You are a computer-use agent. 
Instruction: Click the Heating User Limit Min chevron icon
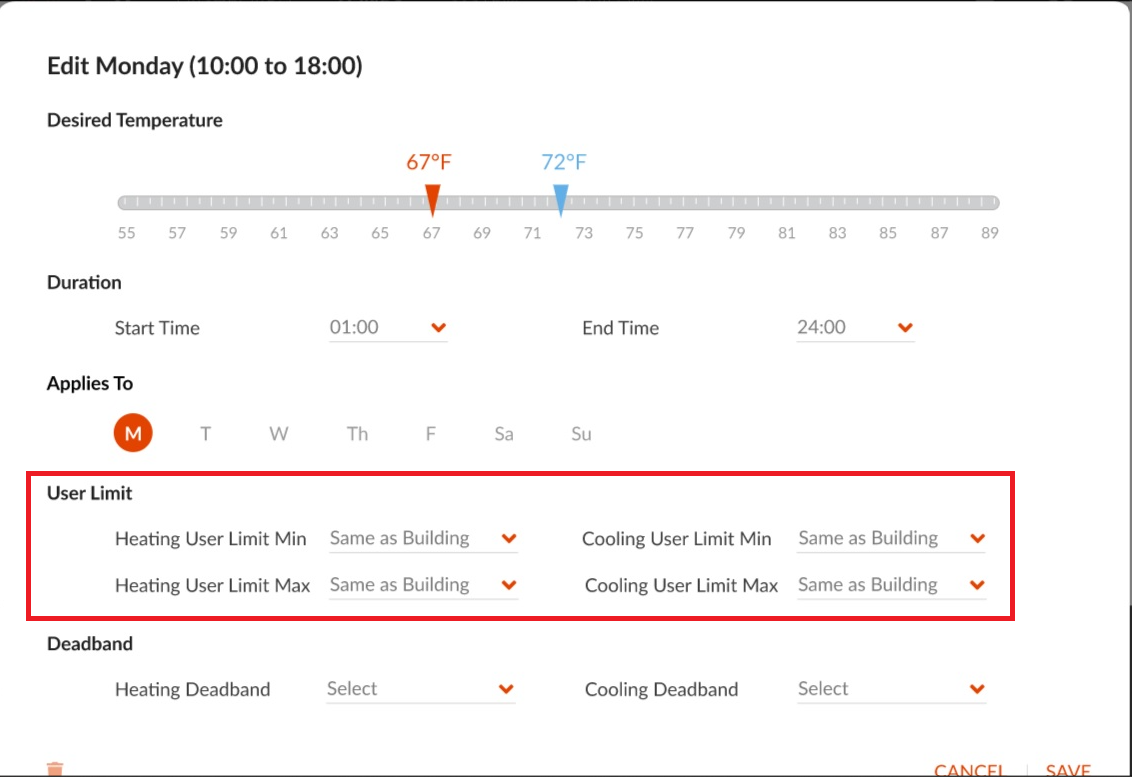click(508, 537)
